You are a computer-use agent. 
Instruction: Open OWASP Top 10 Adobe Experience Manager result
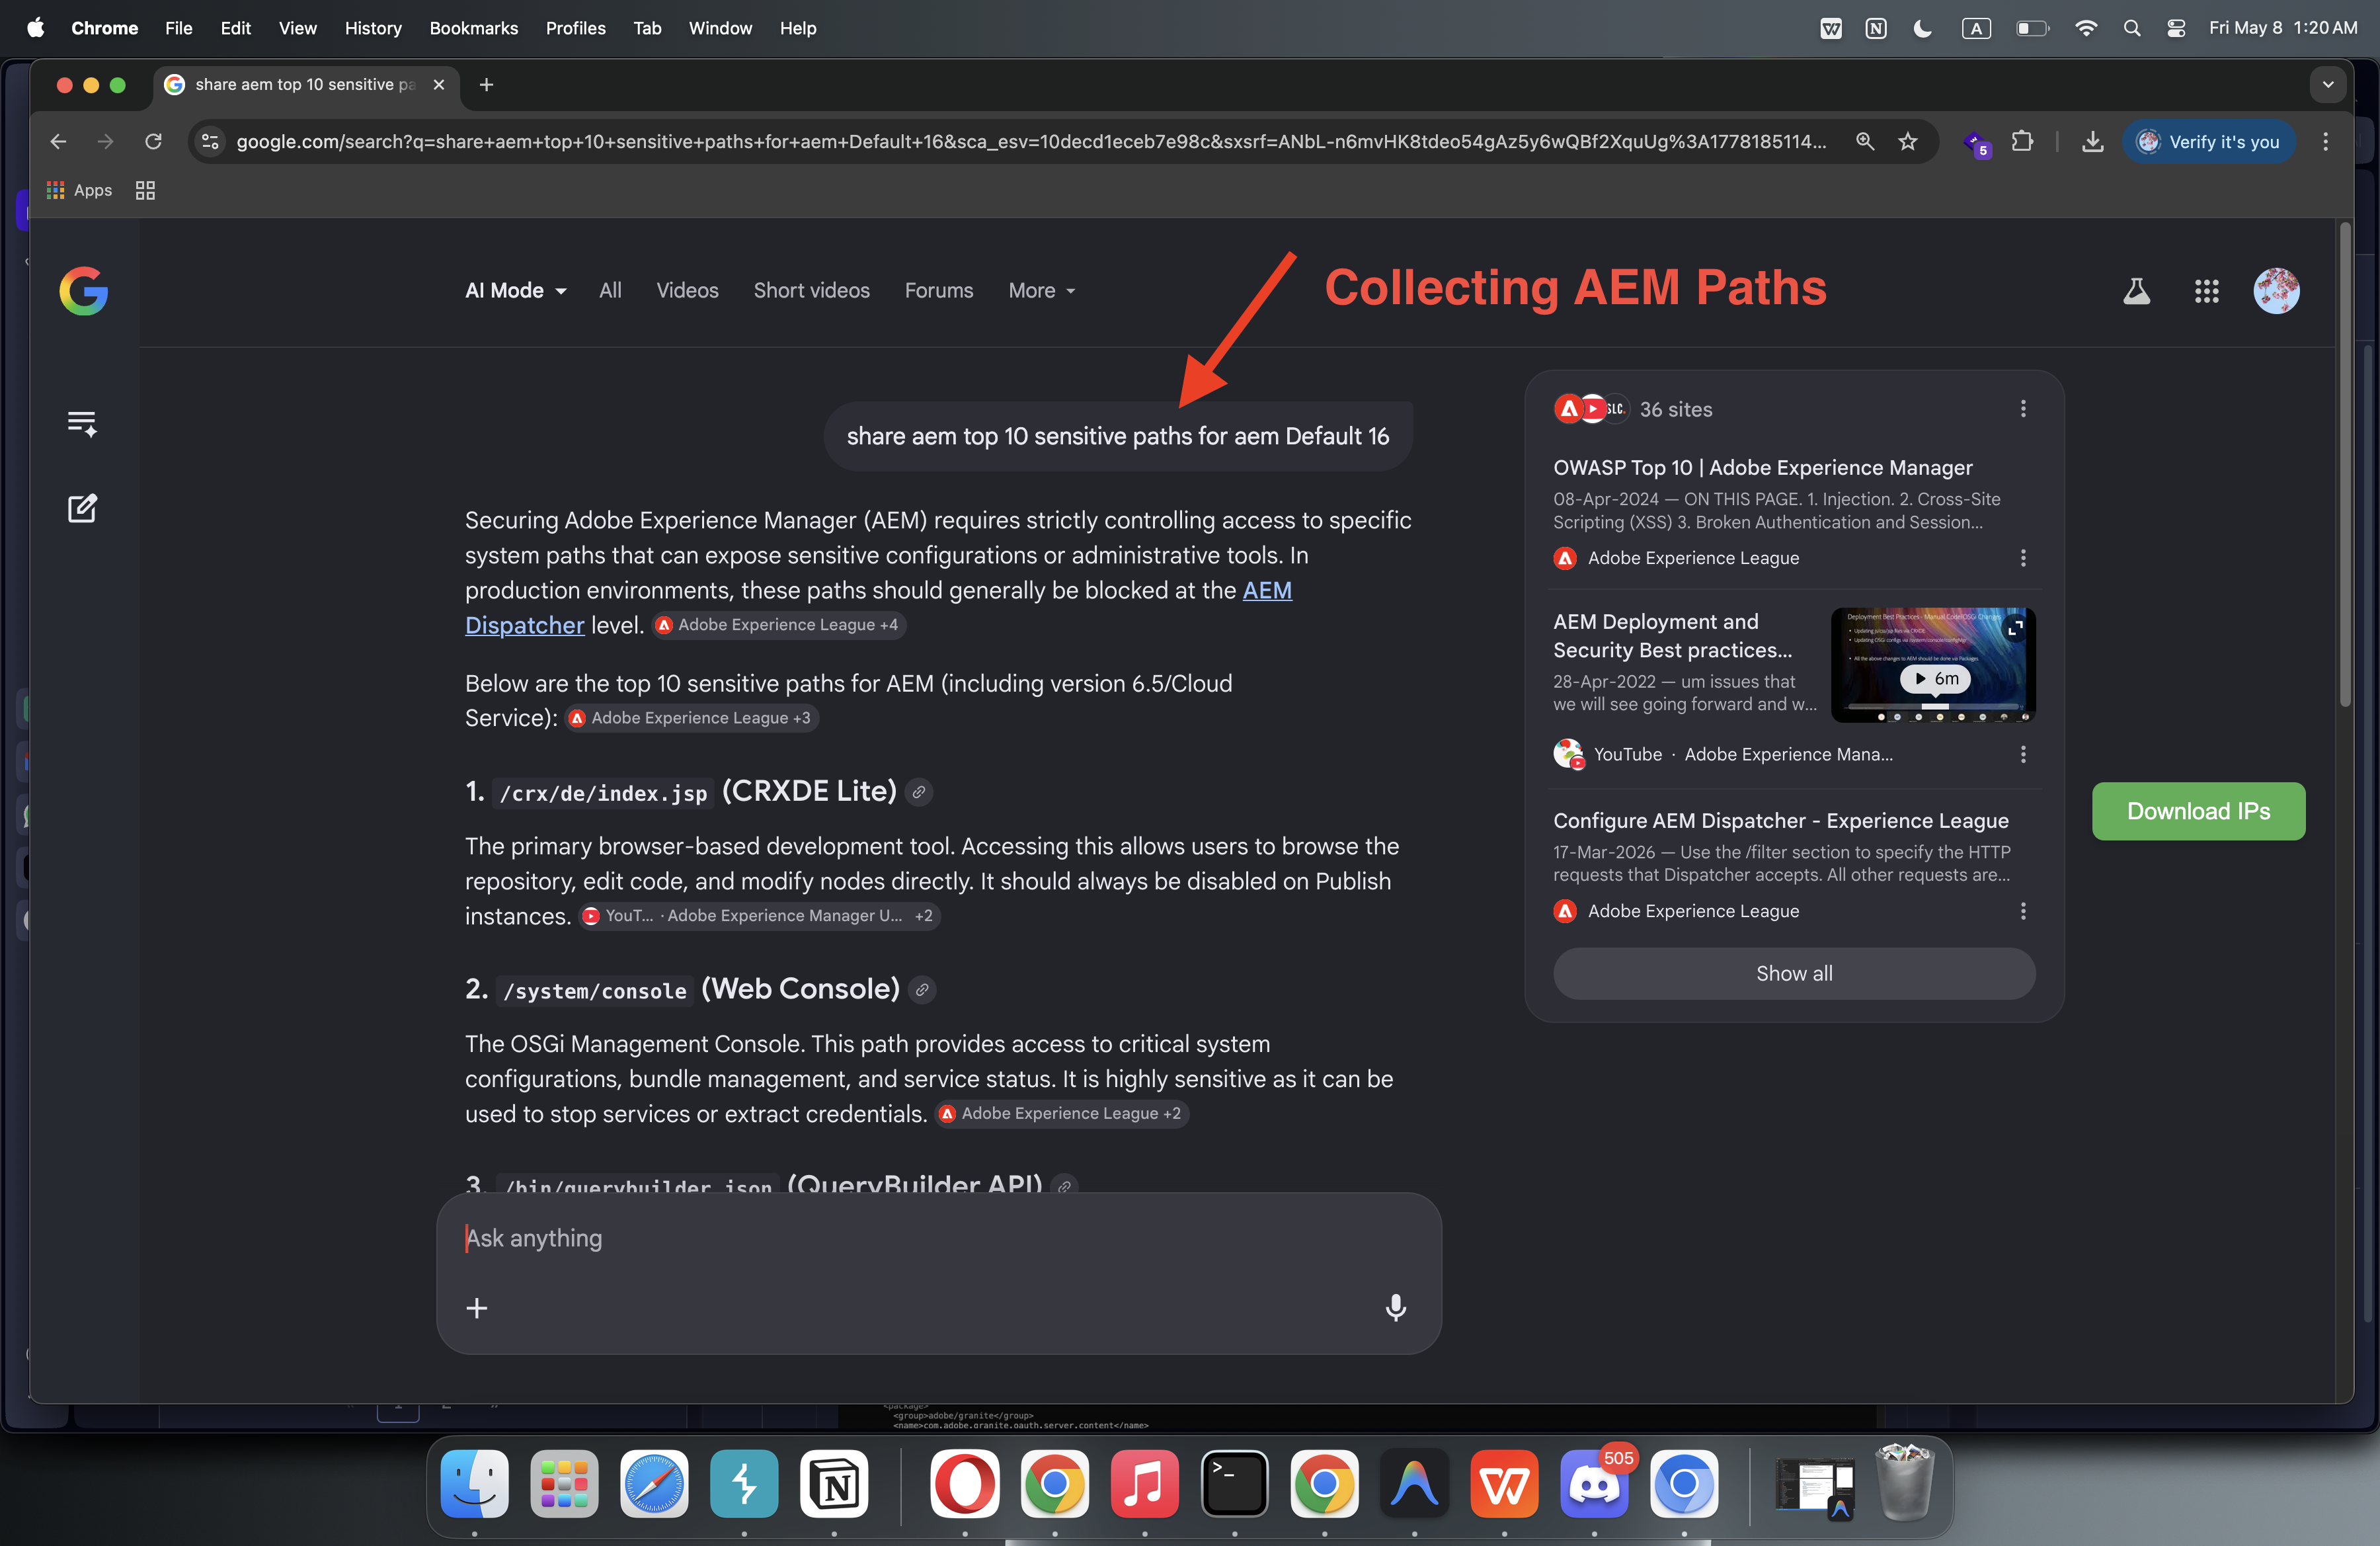click(1762, 468)
